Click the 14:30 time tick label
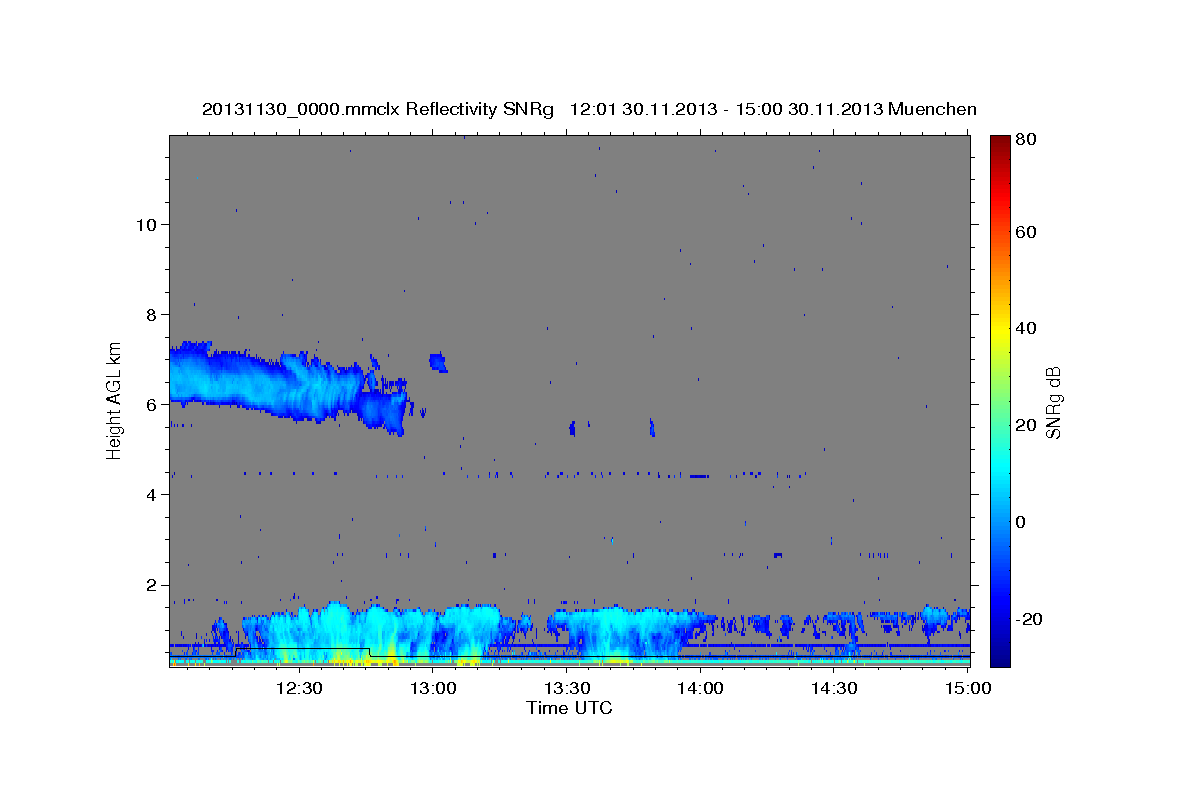1200x800 pixels. [x=835, y=688]
